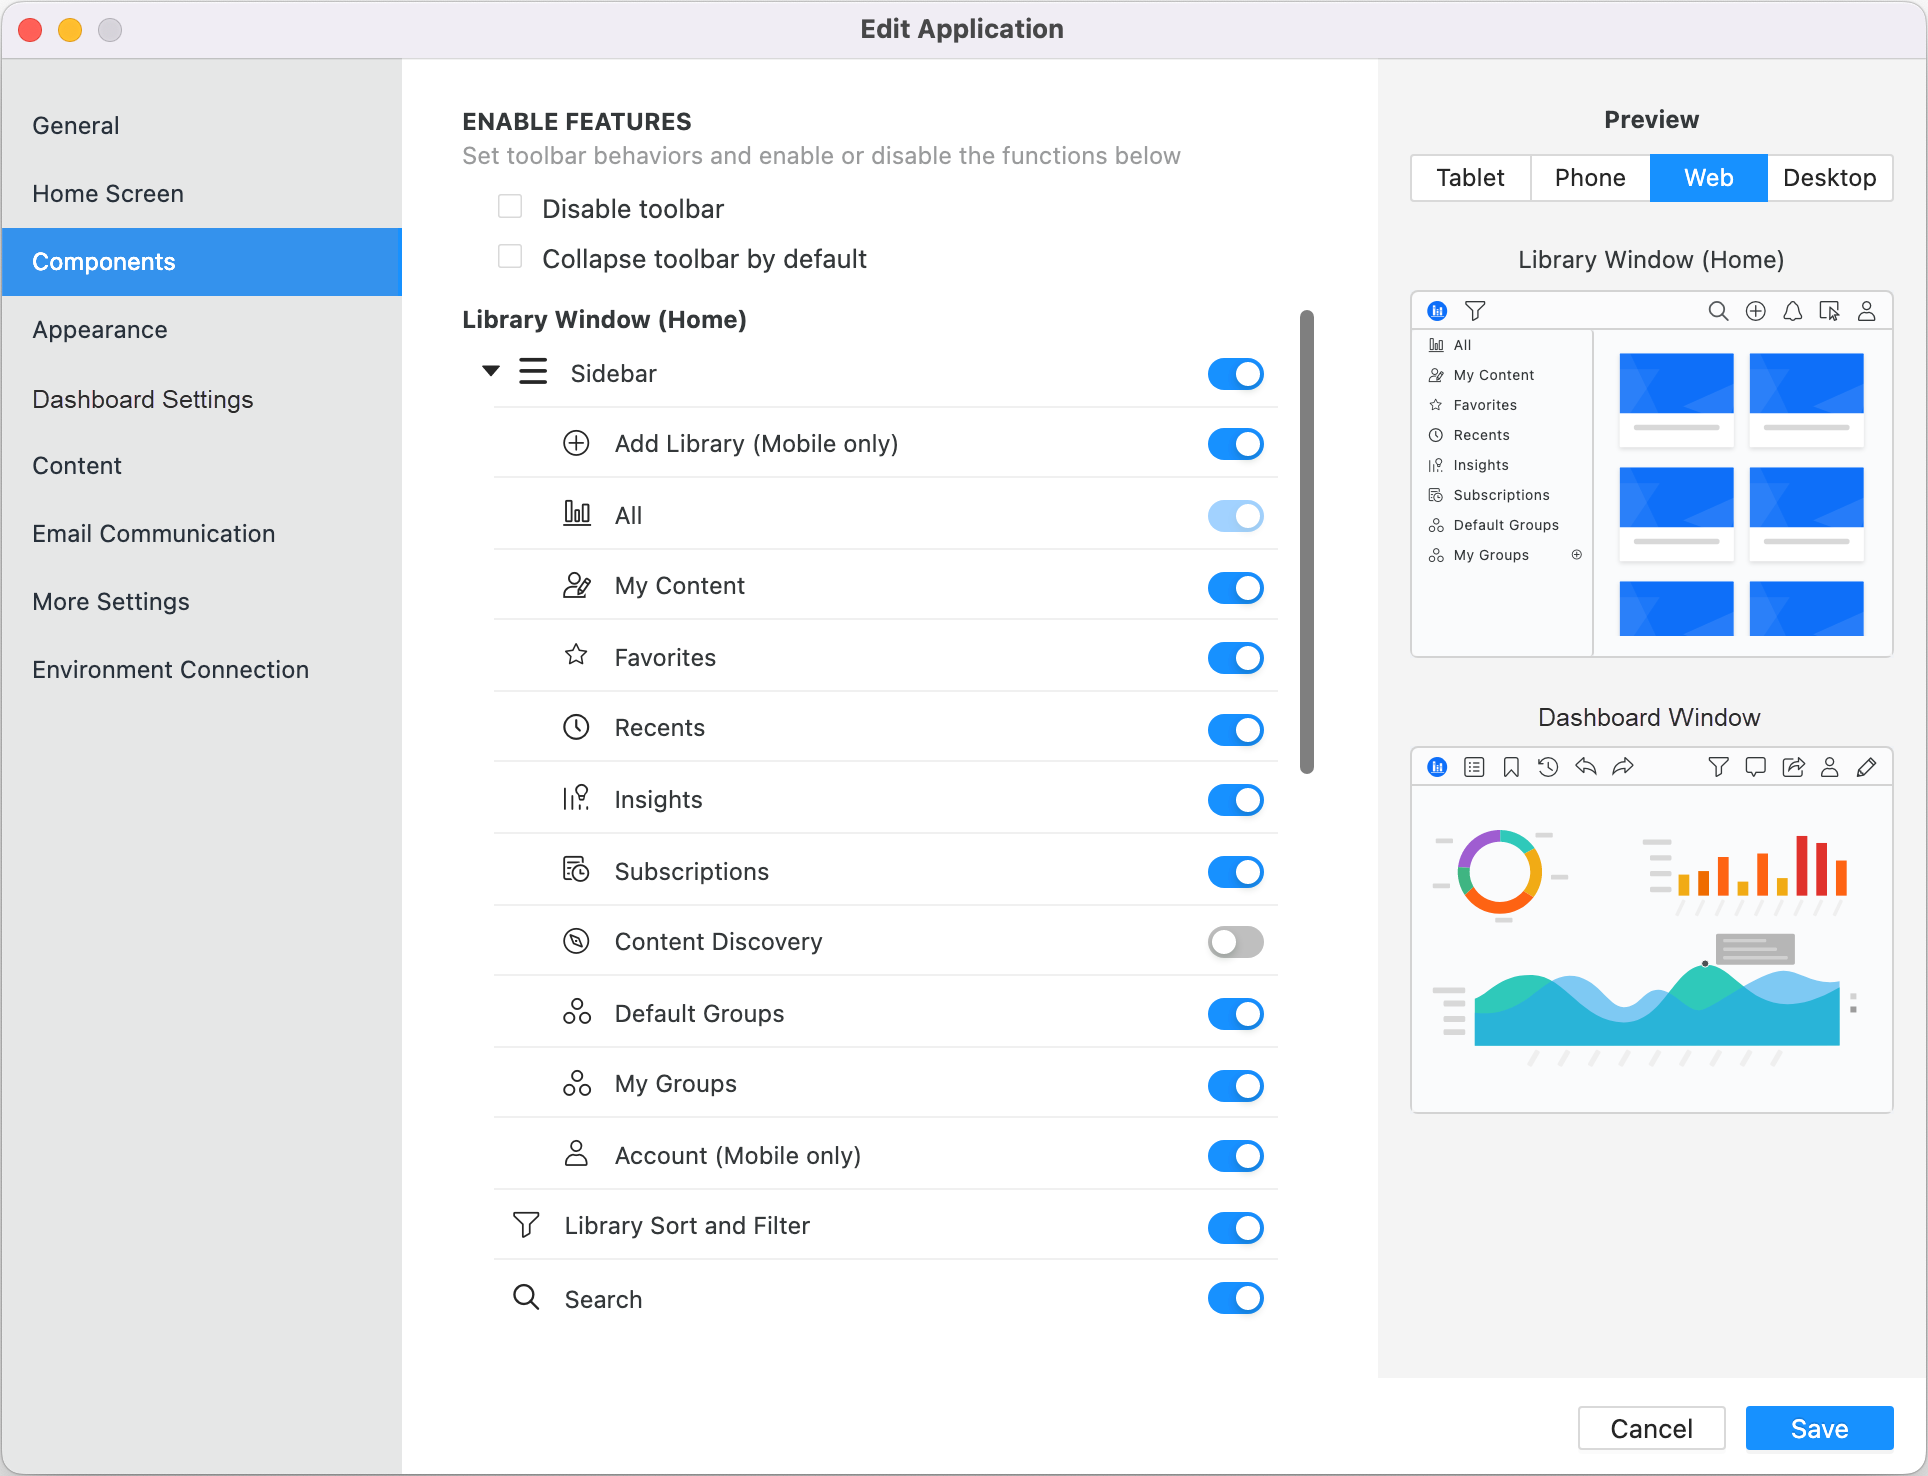Click the comment bubble icon in Dashboard preview
The height and width of the screenshot is (1476, 1928).
(1755, 767)
